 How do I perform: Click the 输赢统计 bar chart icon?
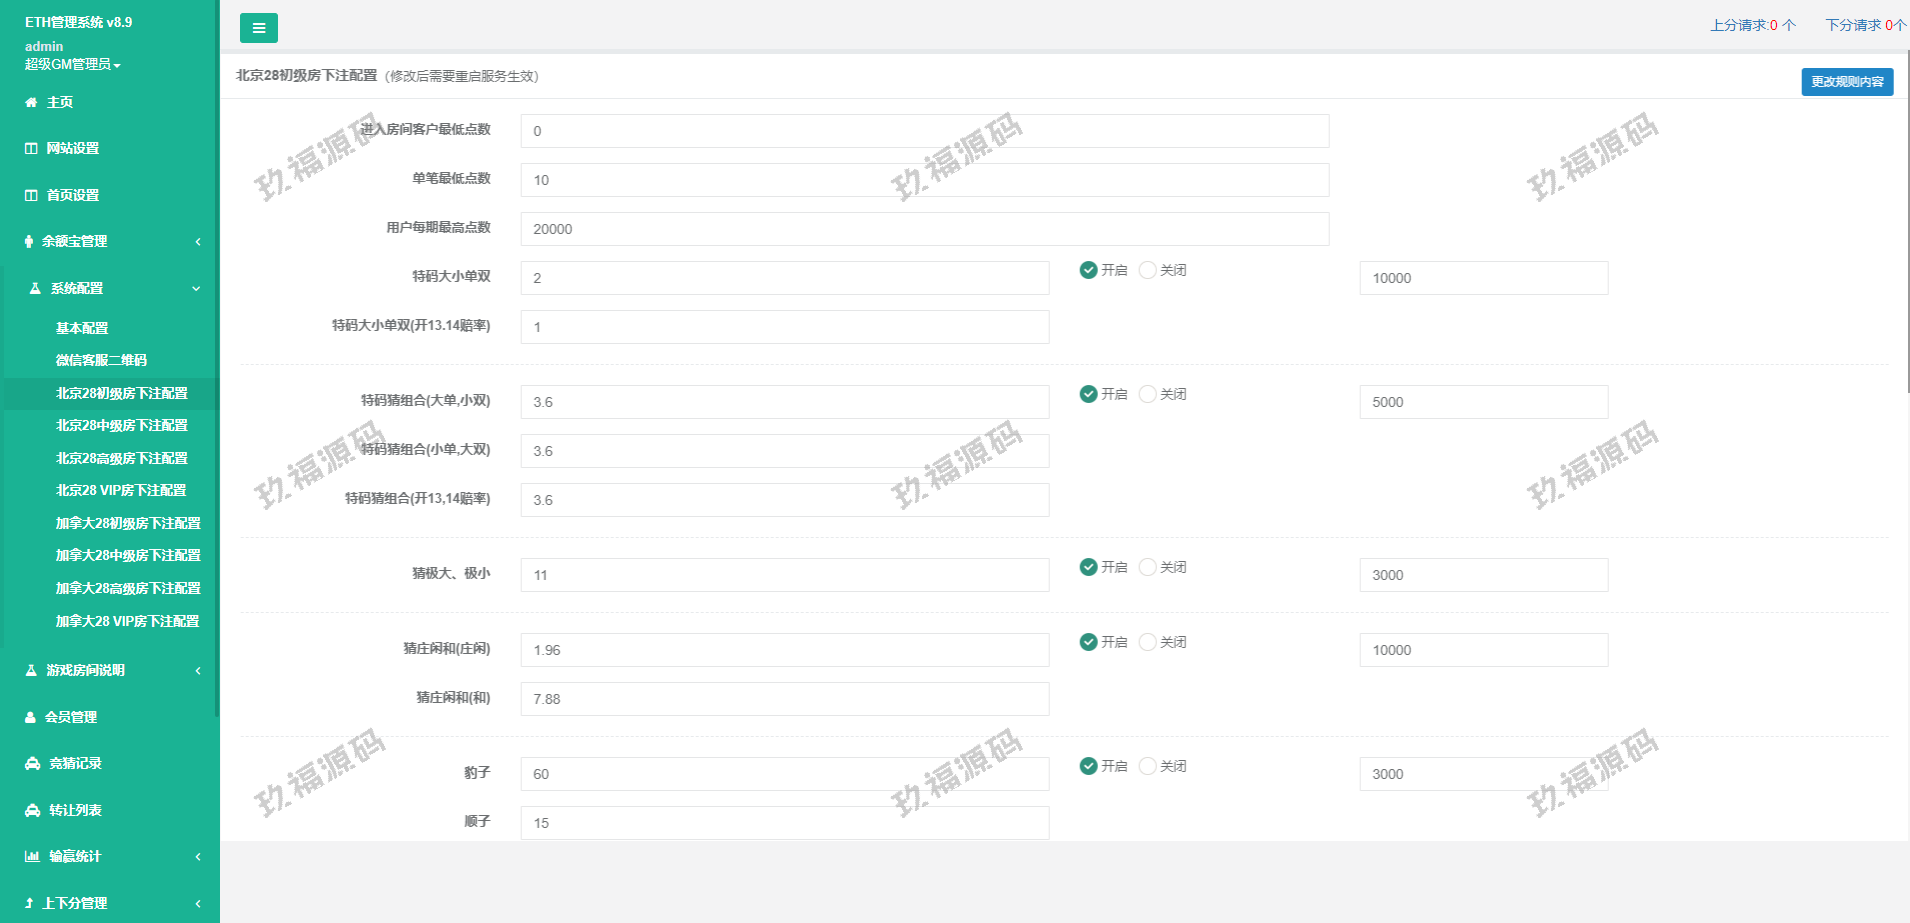(32, 856)
